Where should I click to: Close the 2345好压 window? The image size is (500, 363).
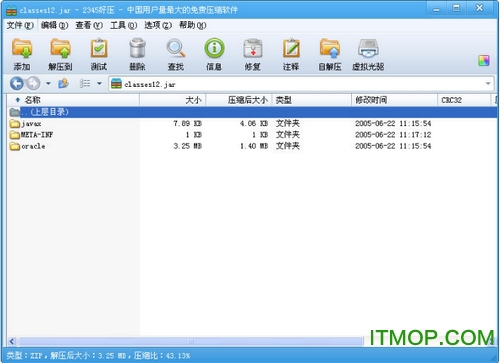pyautogui.click(x=480, y=9)
